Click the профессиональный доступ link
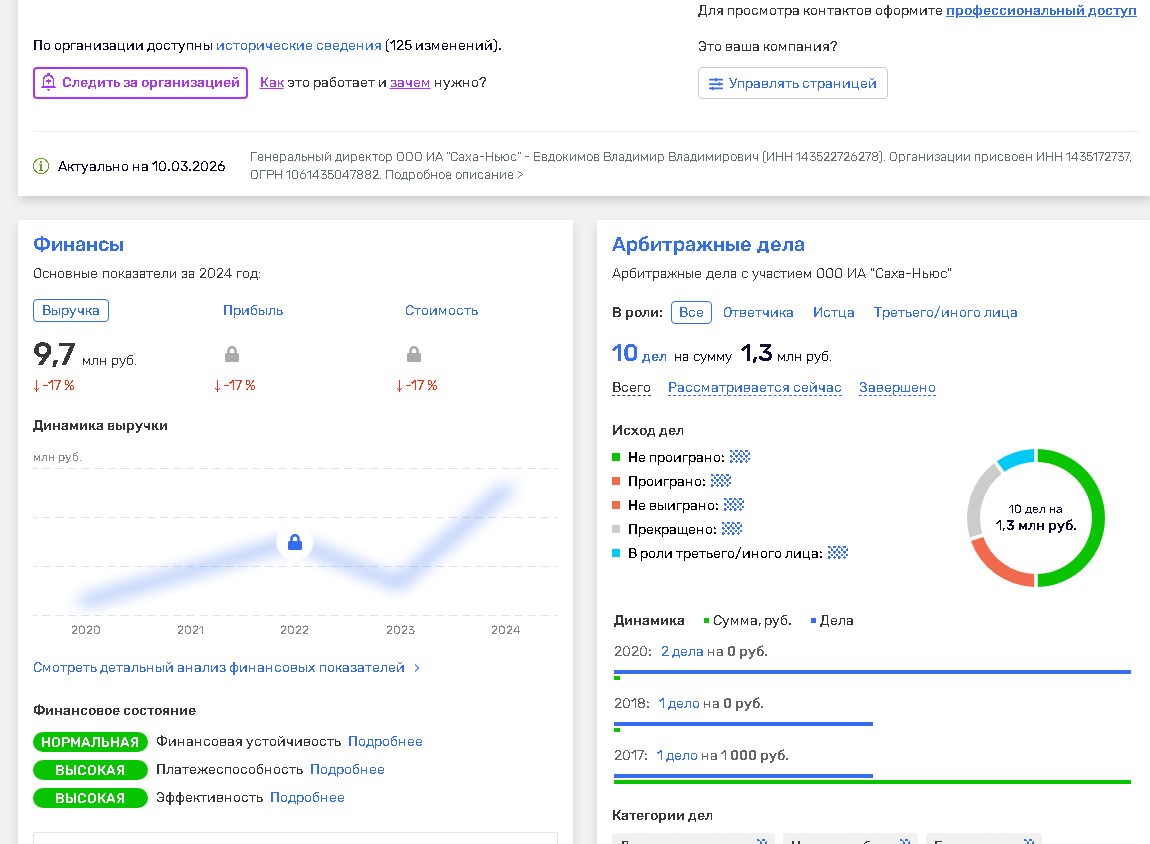 click(x=1040, y=10)
